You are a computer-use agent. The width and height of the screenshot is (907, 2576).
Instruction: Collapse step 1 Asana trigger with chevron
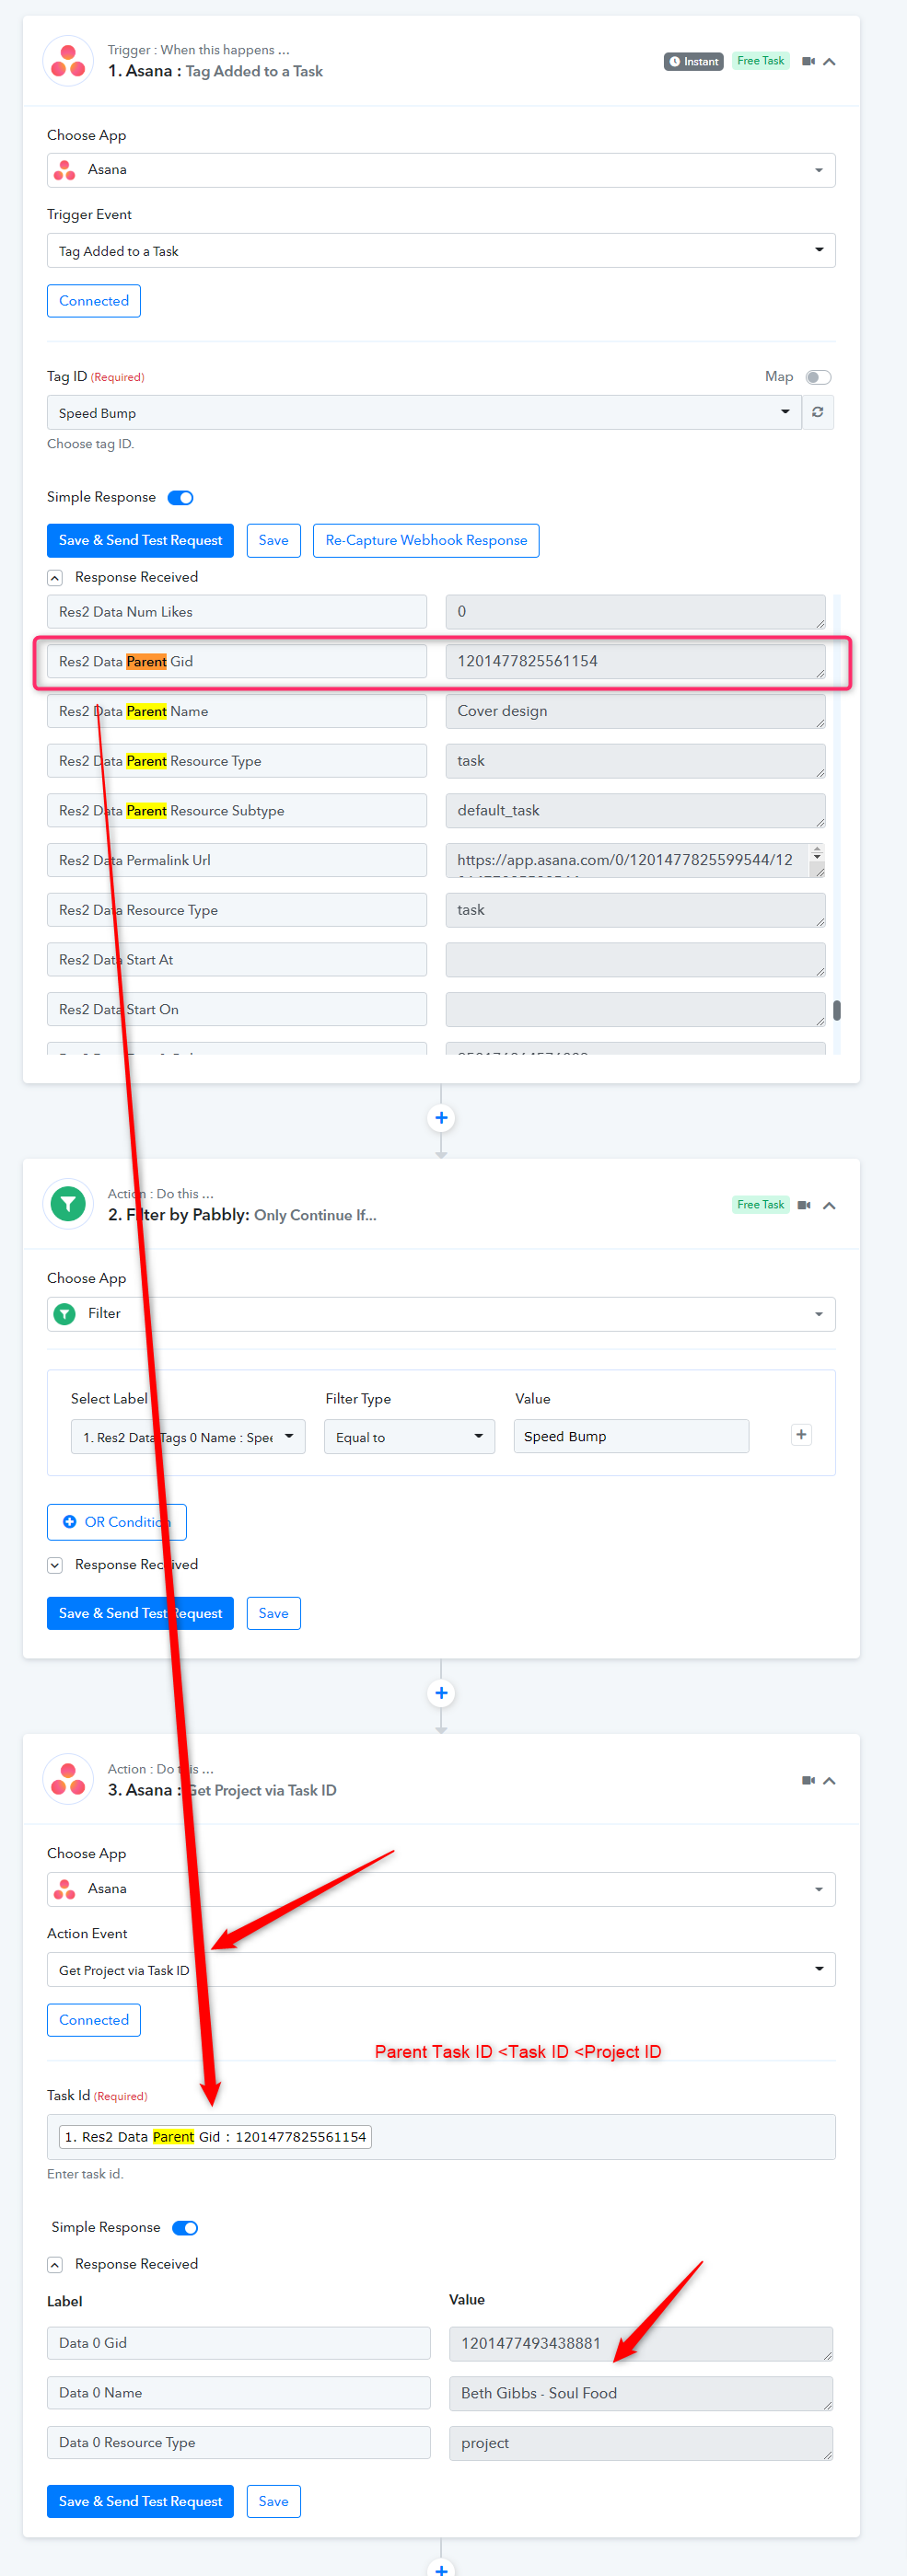point(829,61)
